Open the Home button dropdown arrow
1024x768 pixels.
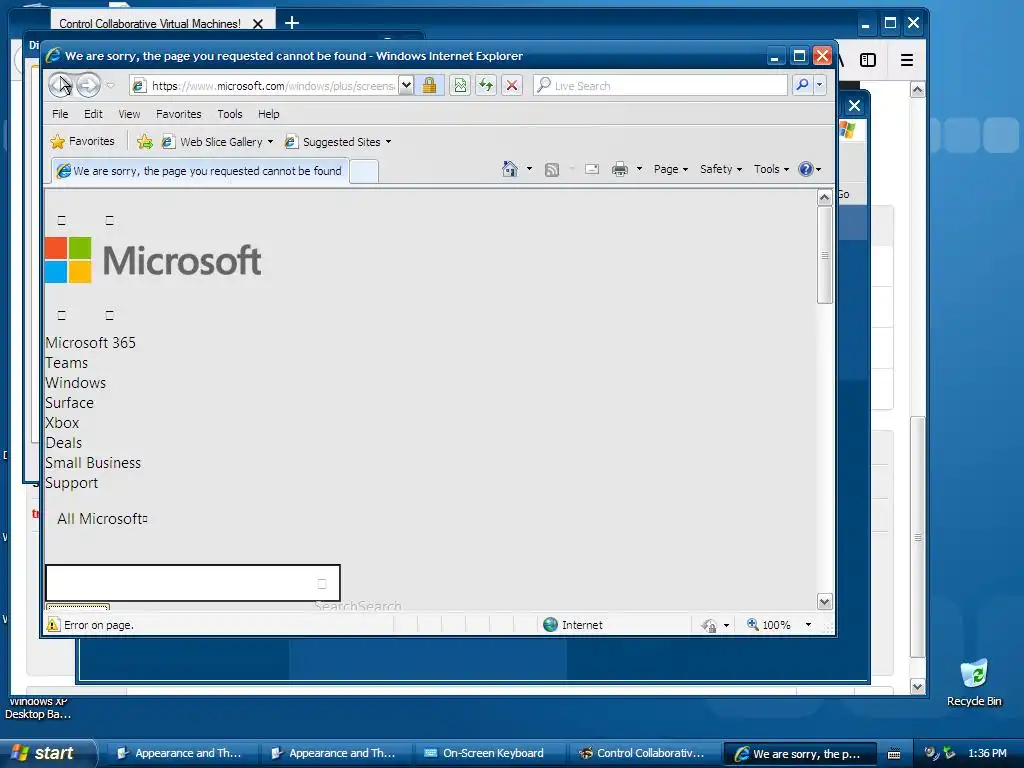[x=529, y=169]
